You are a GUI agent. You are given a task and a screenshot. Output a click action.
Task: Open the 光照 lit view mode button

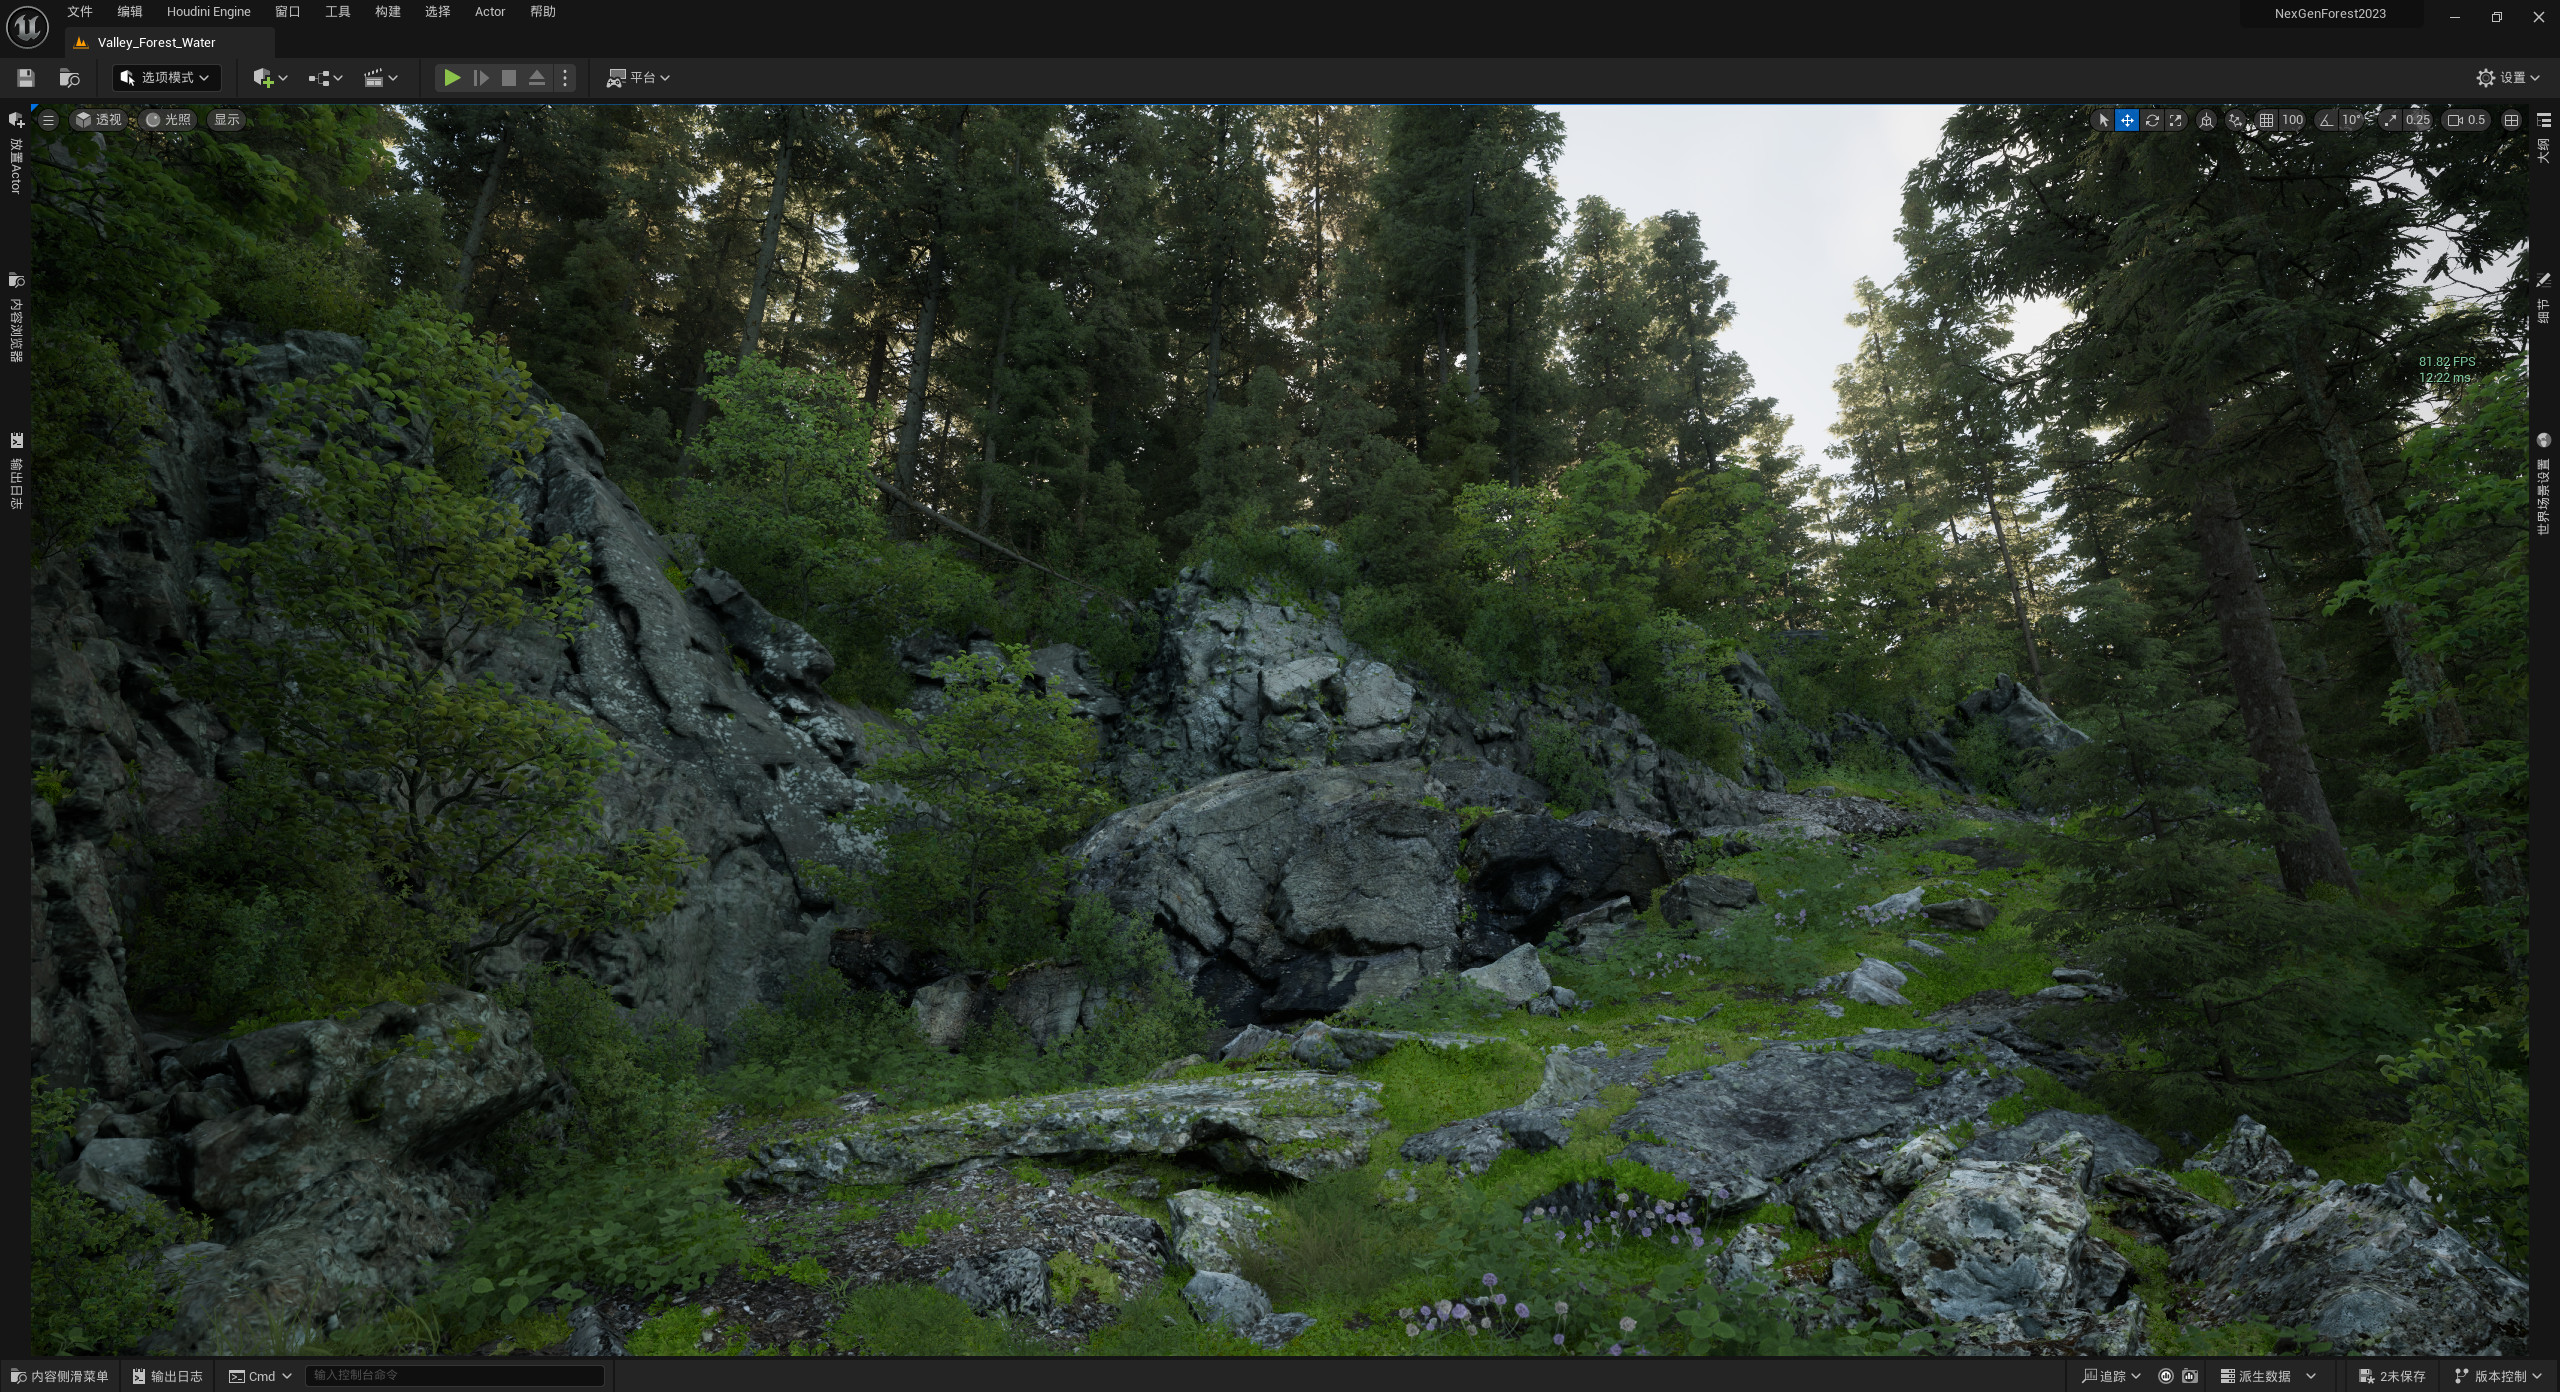pos(168,120)
